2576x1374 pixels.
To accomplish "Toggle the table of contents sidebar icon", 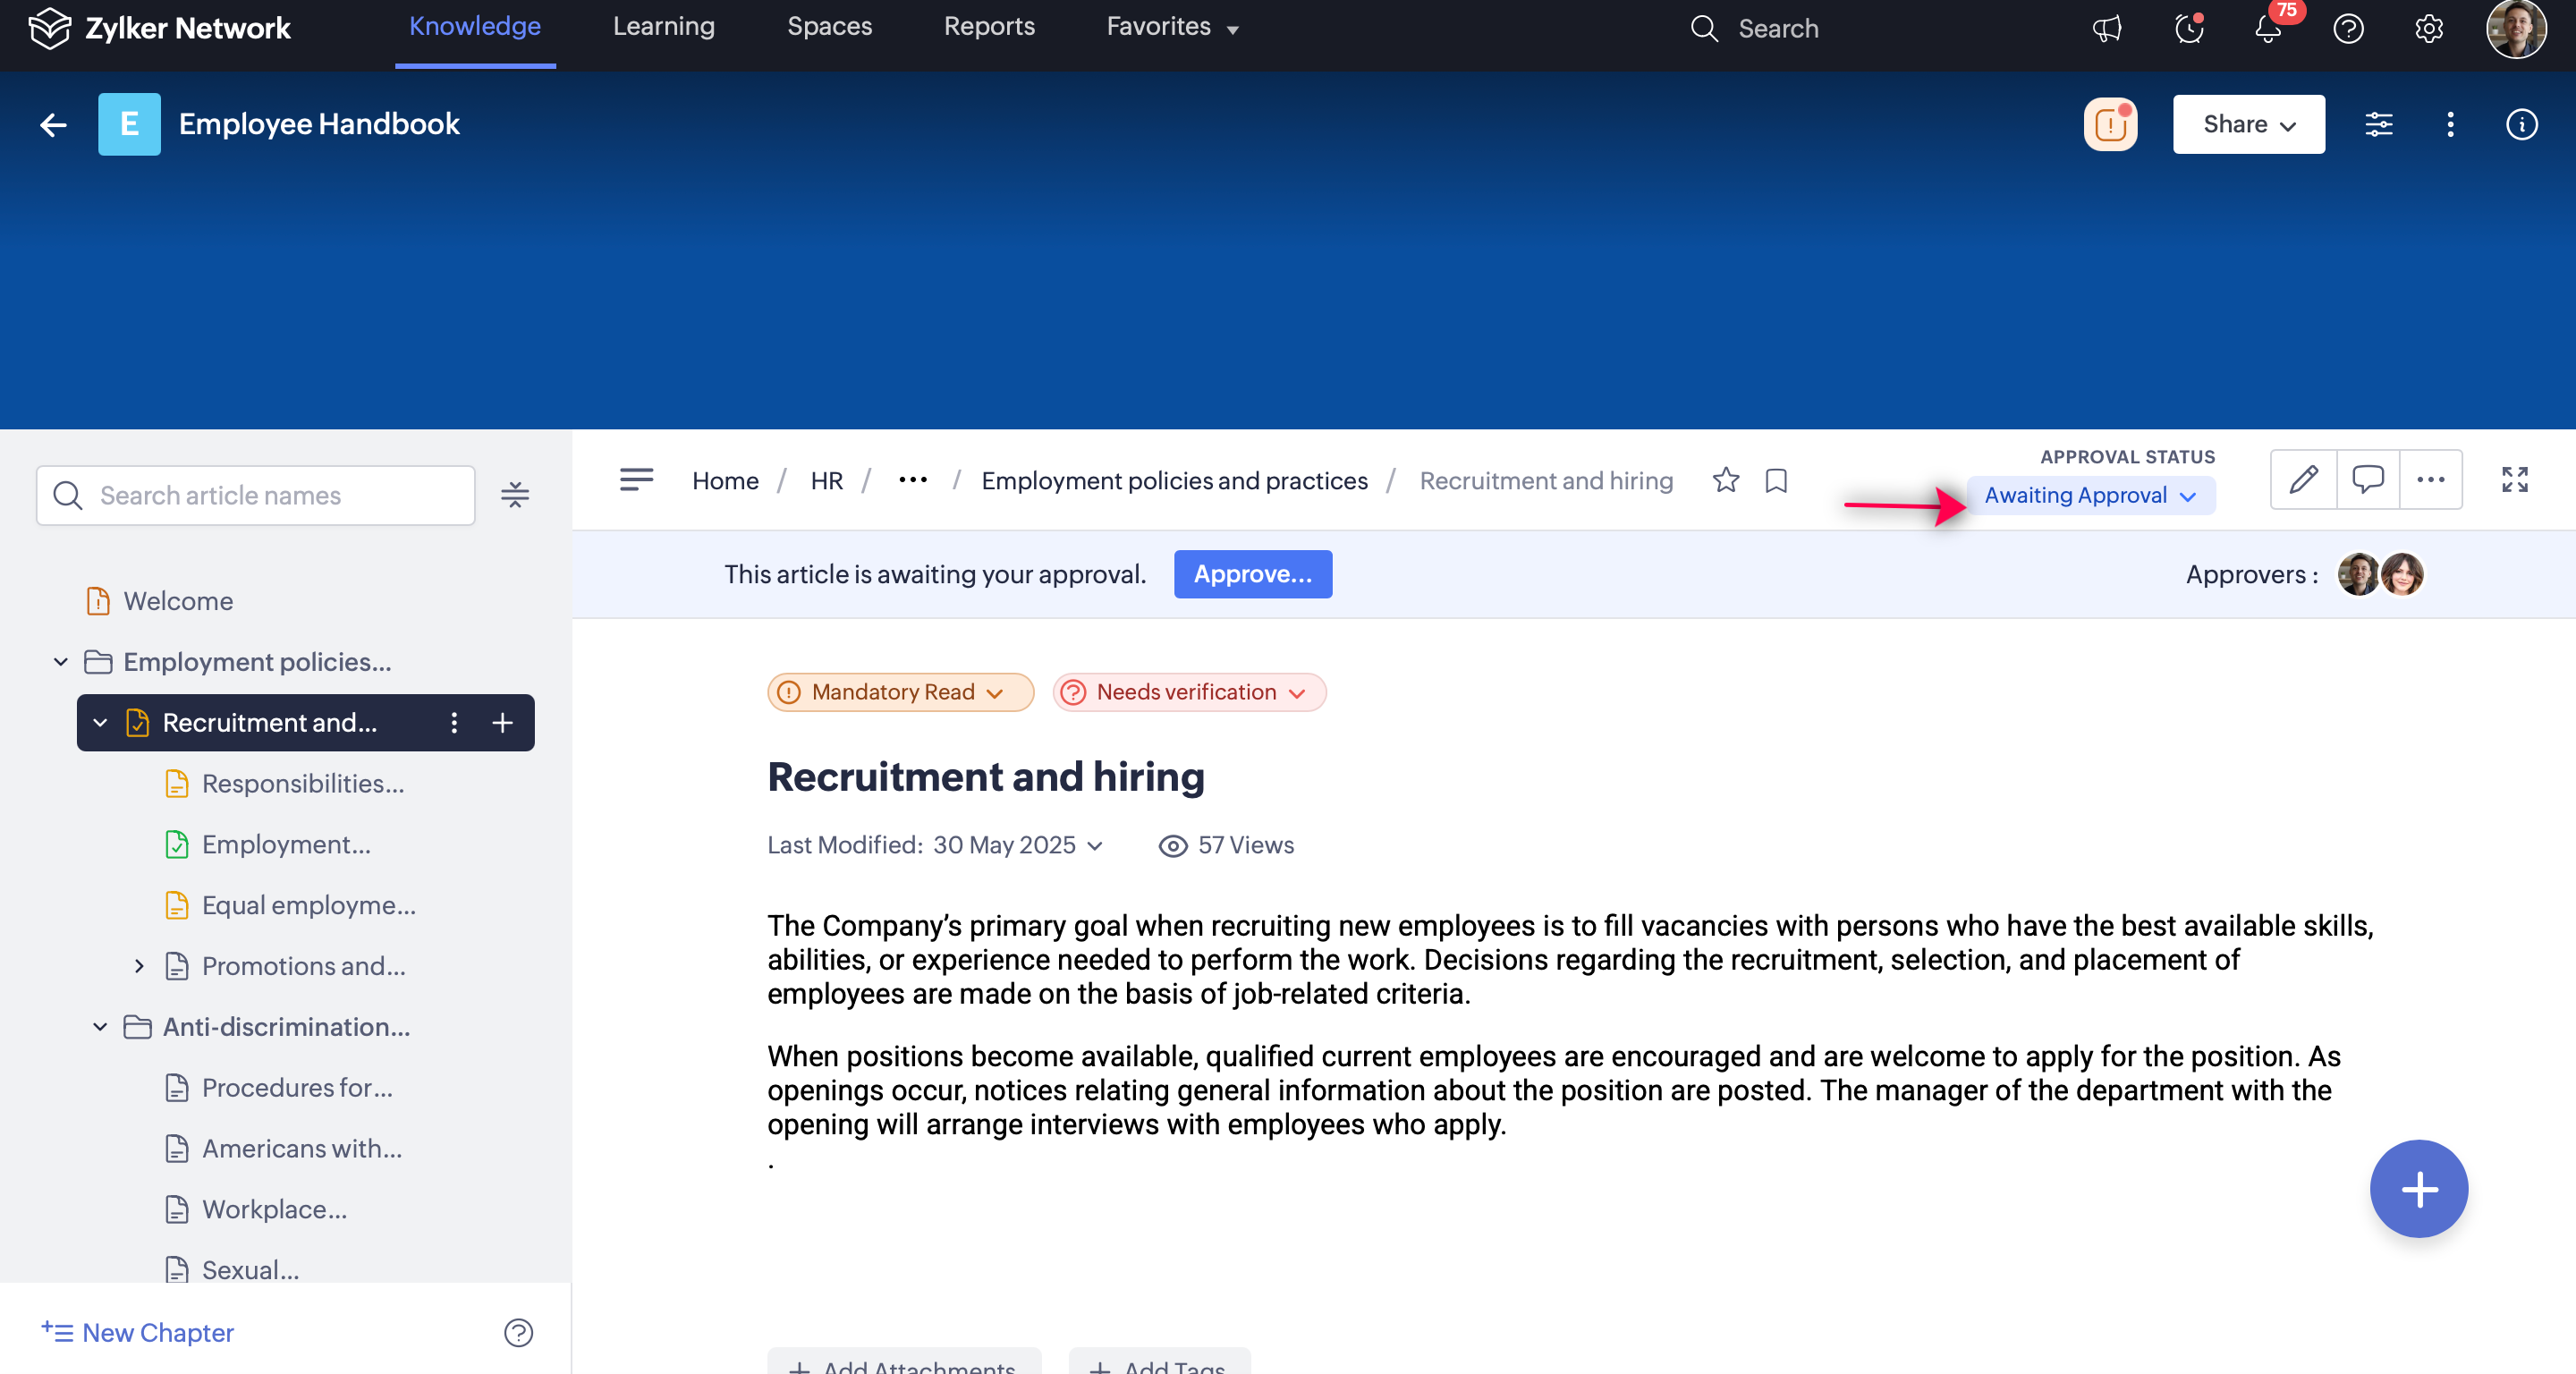I will click(x=636, y=480).
